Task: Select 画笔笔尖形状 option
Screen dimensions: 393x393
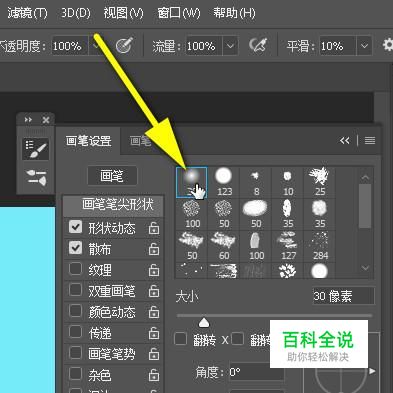Action: pyautogui.click(x=113, y=205)
